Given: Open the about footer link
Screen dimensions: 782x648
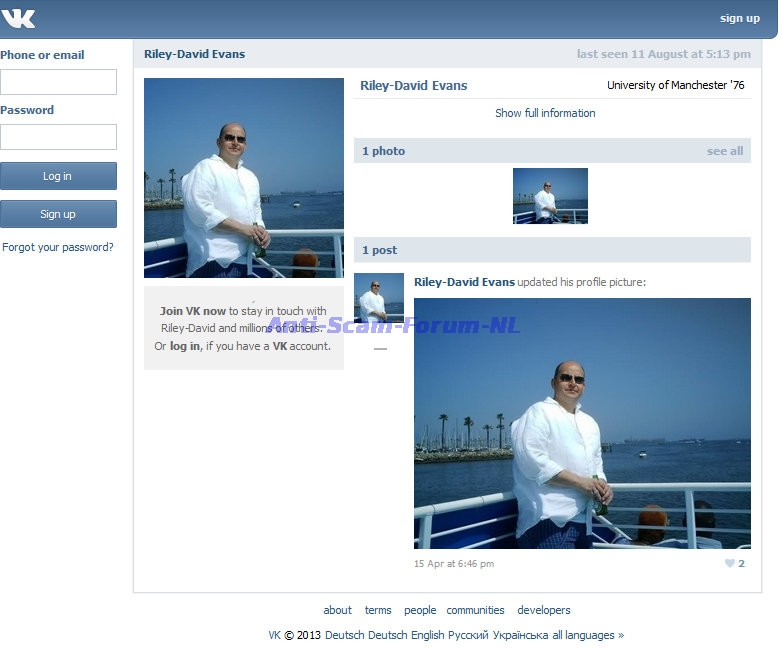Looking at the screenshot, I should tap(337, 610).
